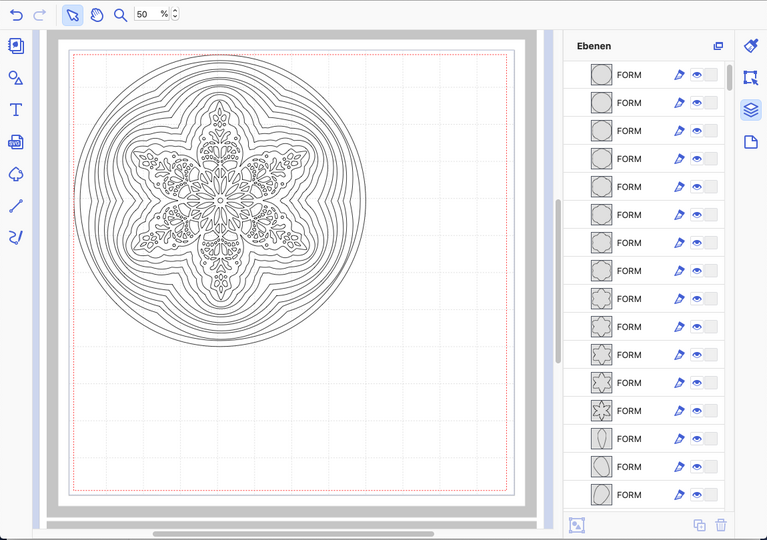767x540 pixels.
Task: Click the pen icon on the topmost FORM layer
Action: coord(679,75)
